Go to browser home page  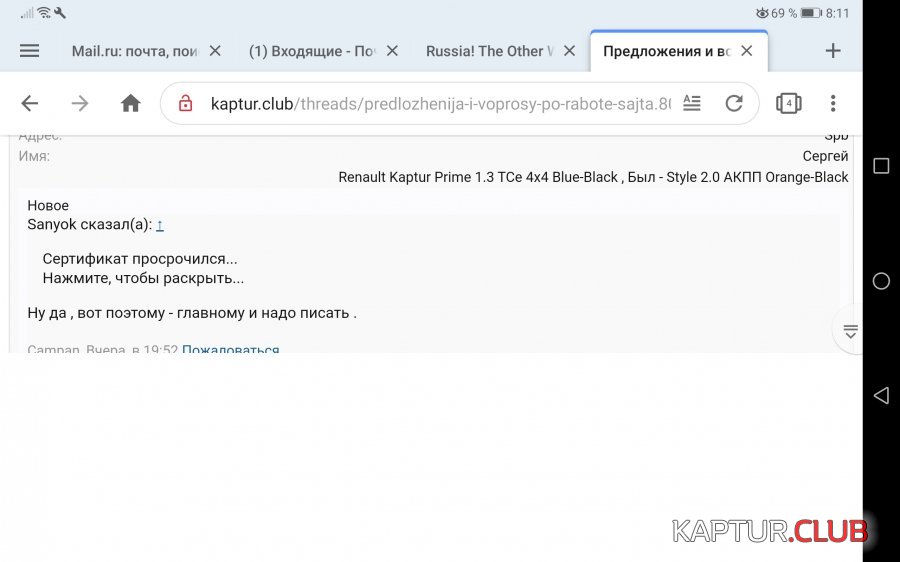pos(131,103)
